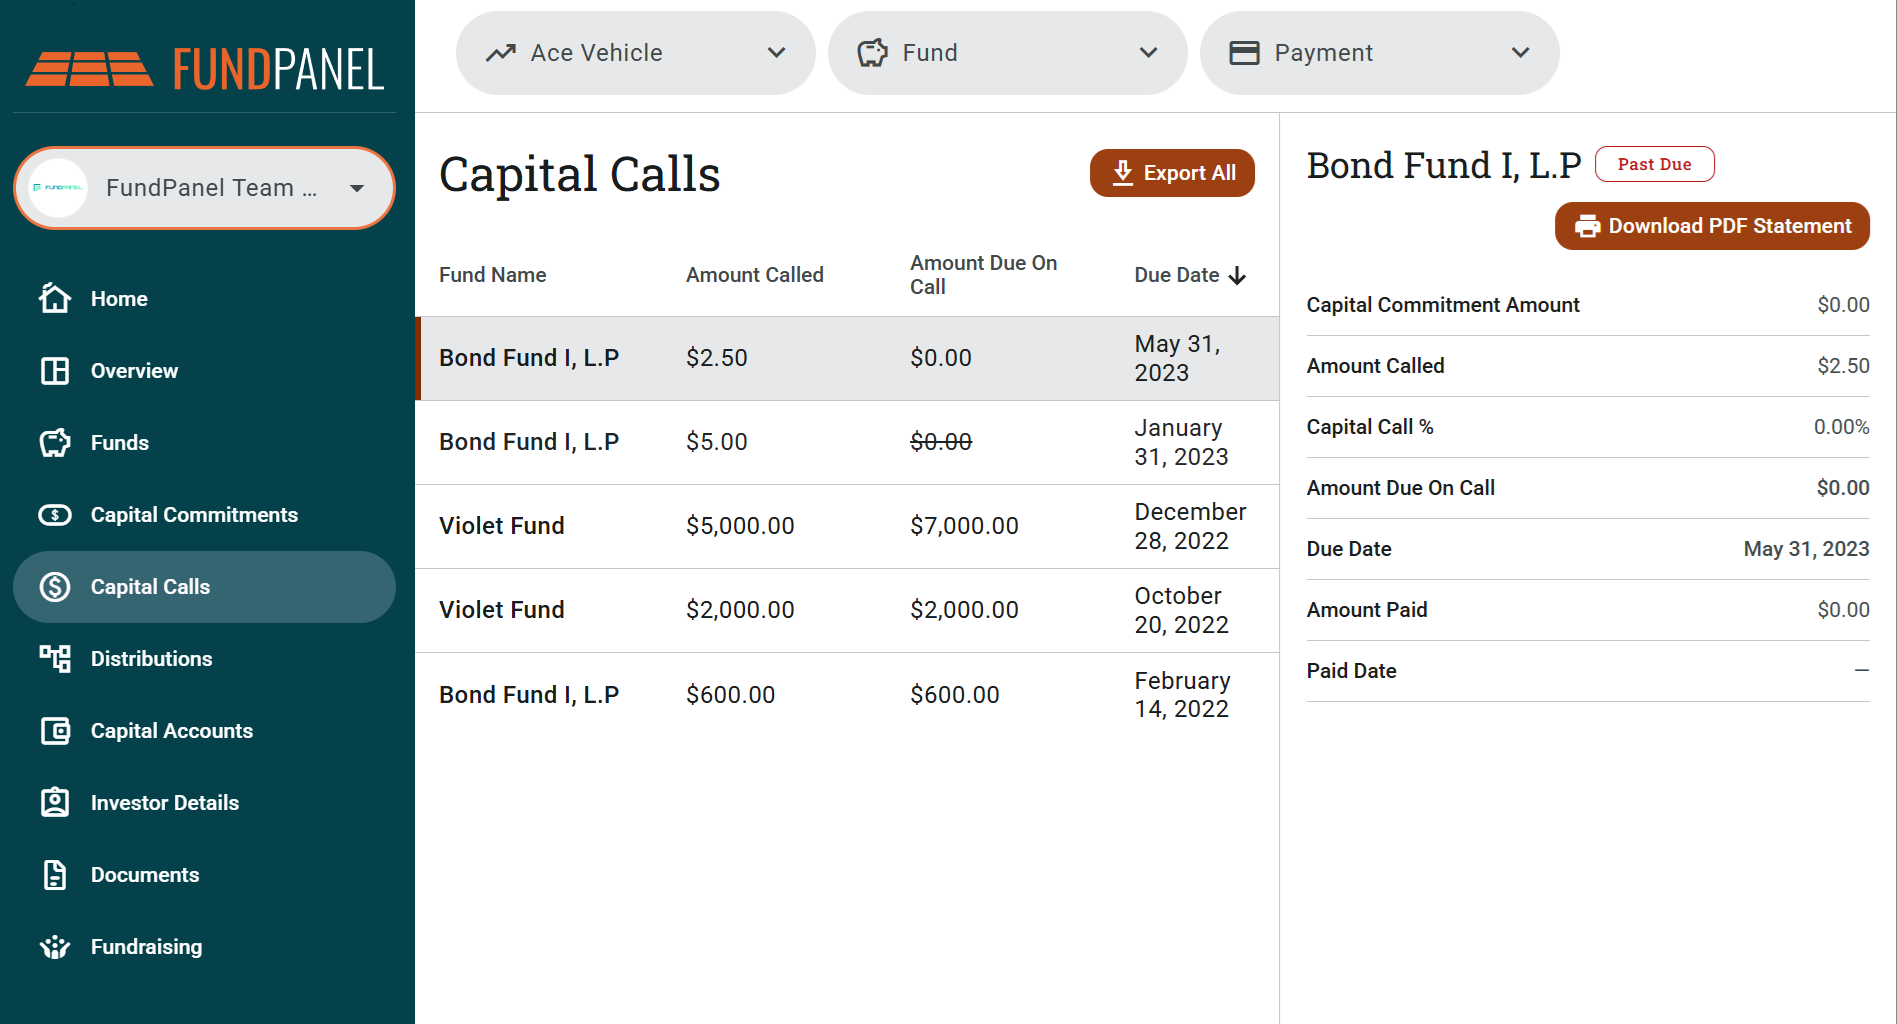Click the Past Due status badge
1897x1024 pixels.
(1655, 164)
